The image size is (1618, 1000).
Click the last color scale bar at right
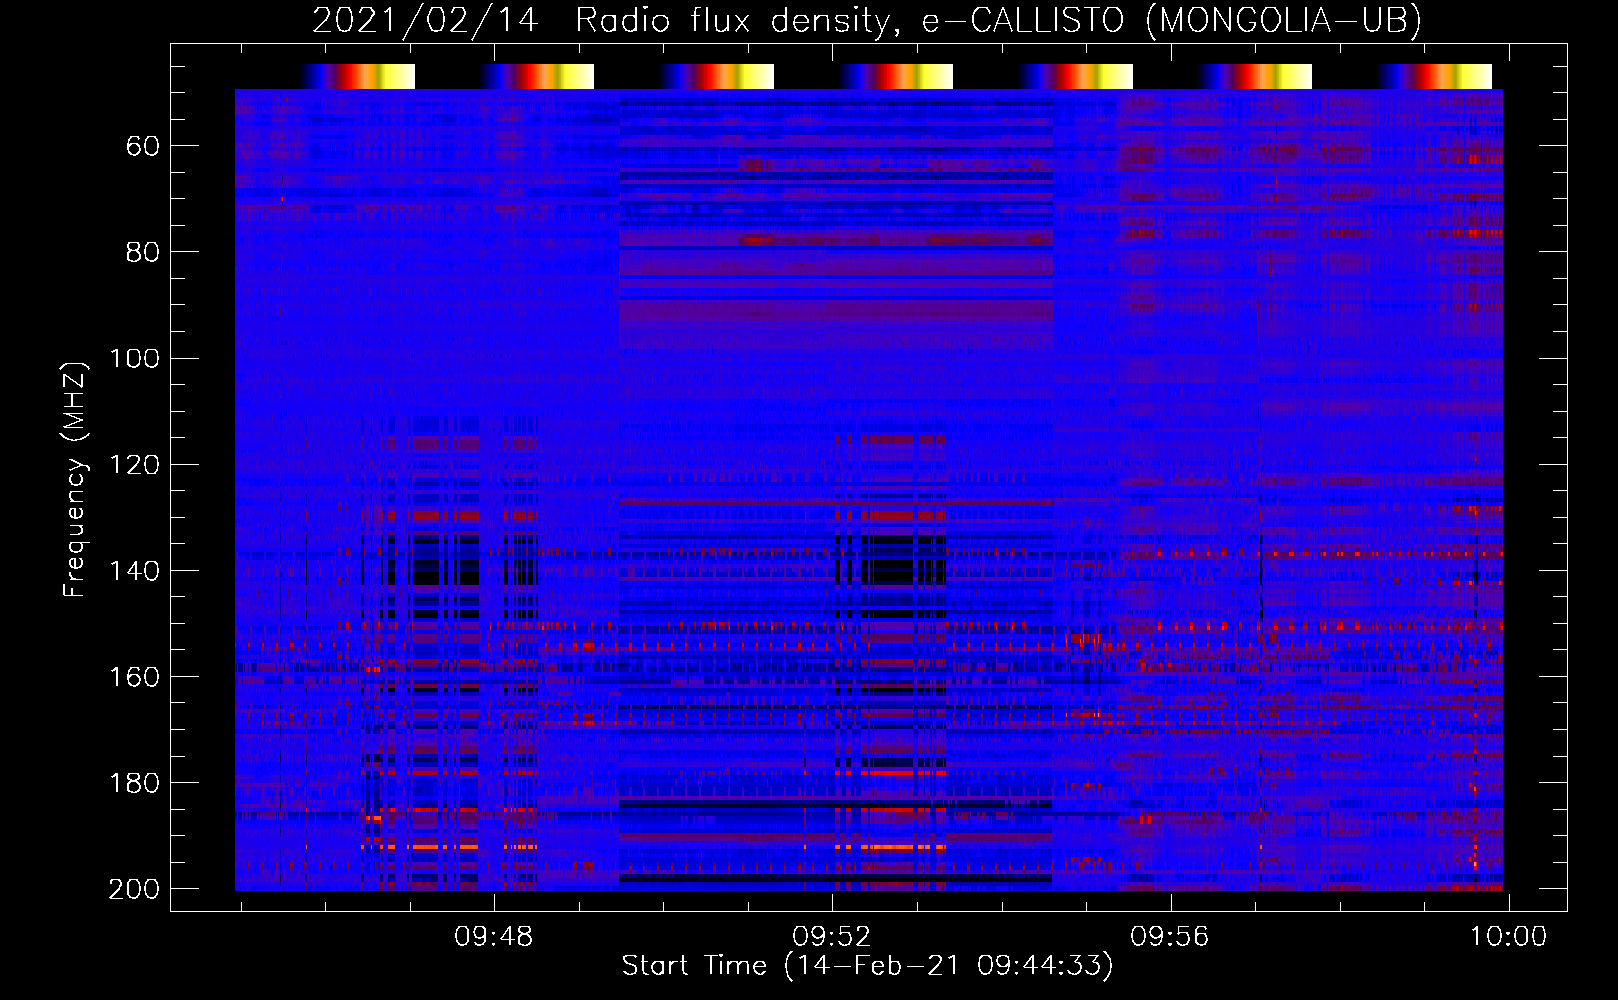(1436, 76)
